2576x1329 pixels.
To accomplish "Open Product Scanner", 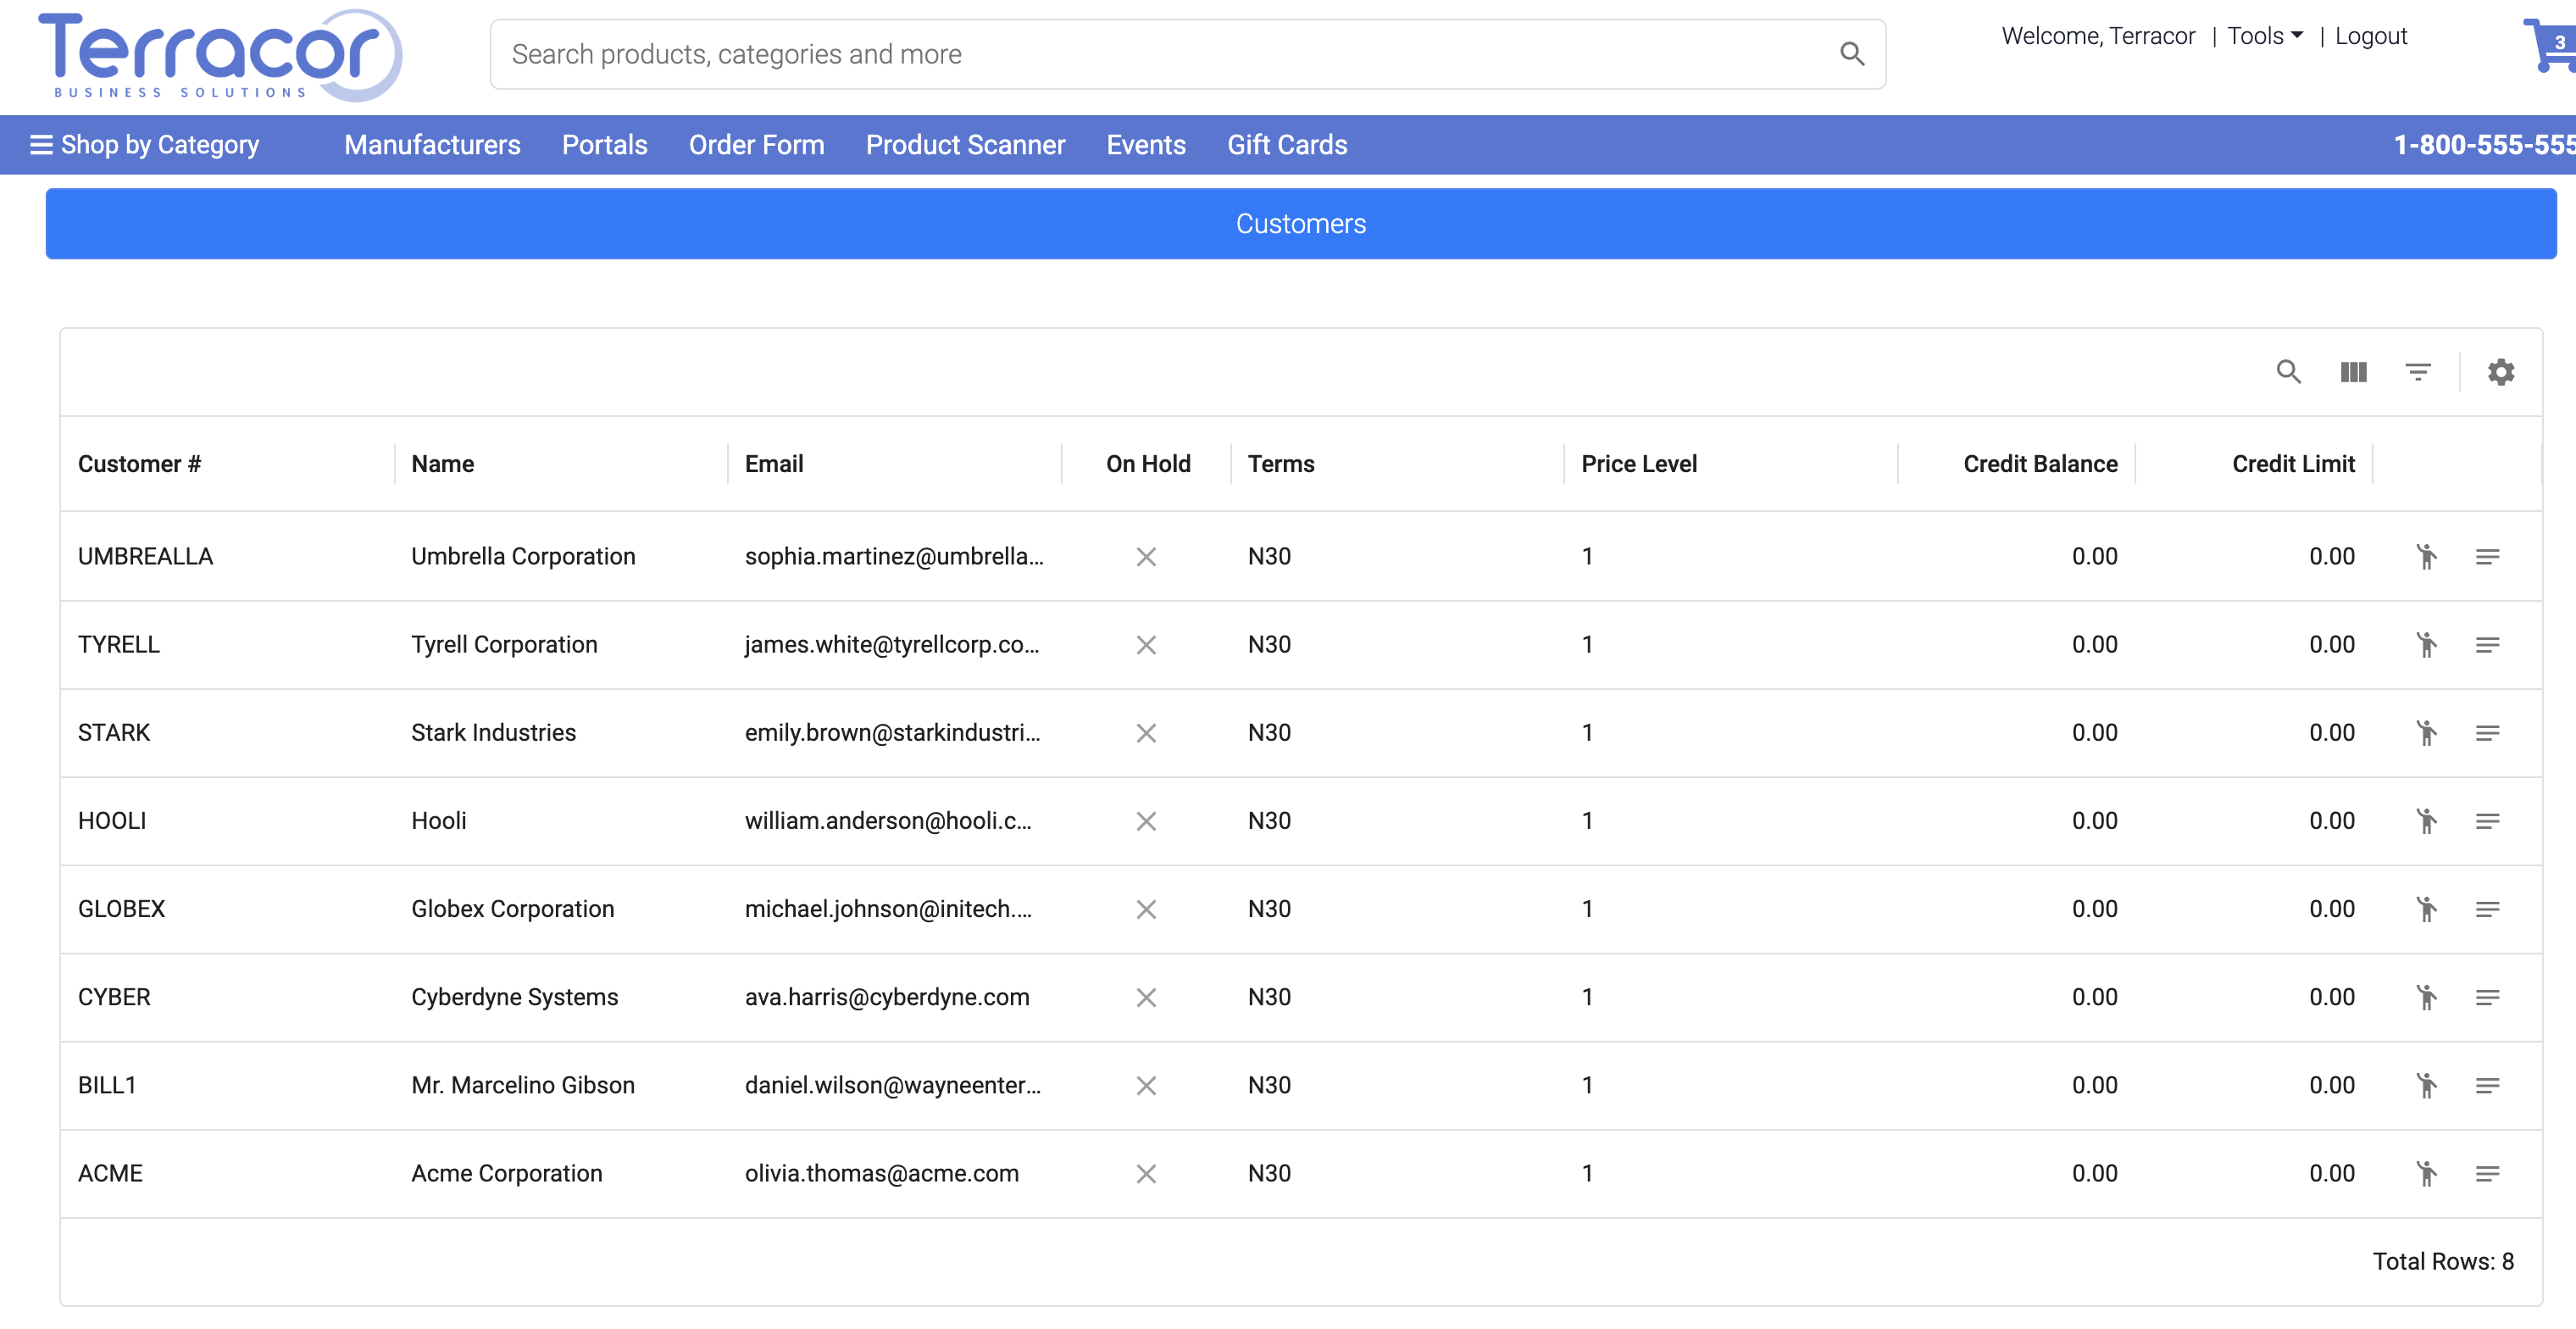I will click(965, 145).
